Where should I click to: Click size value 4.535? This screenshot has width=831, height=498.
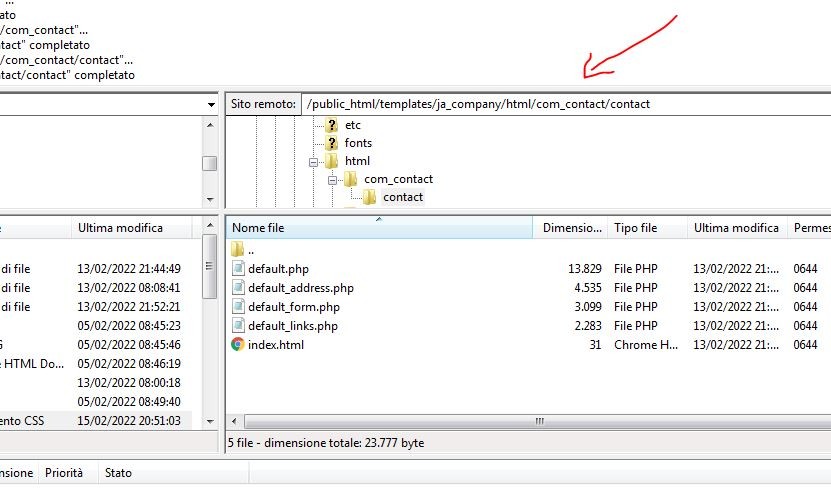point(588,288)
